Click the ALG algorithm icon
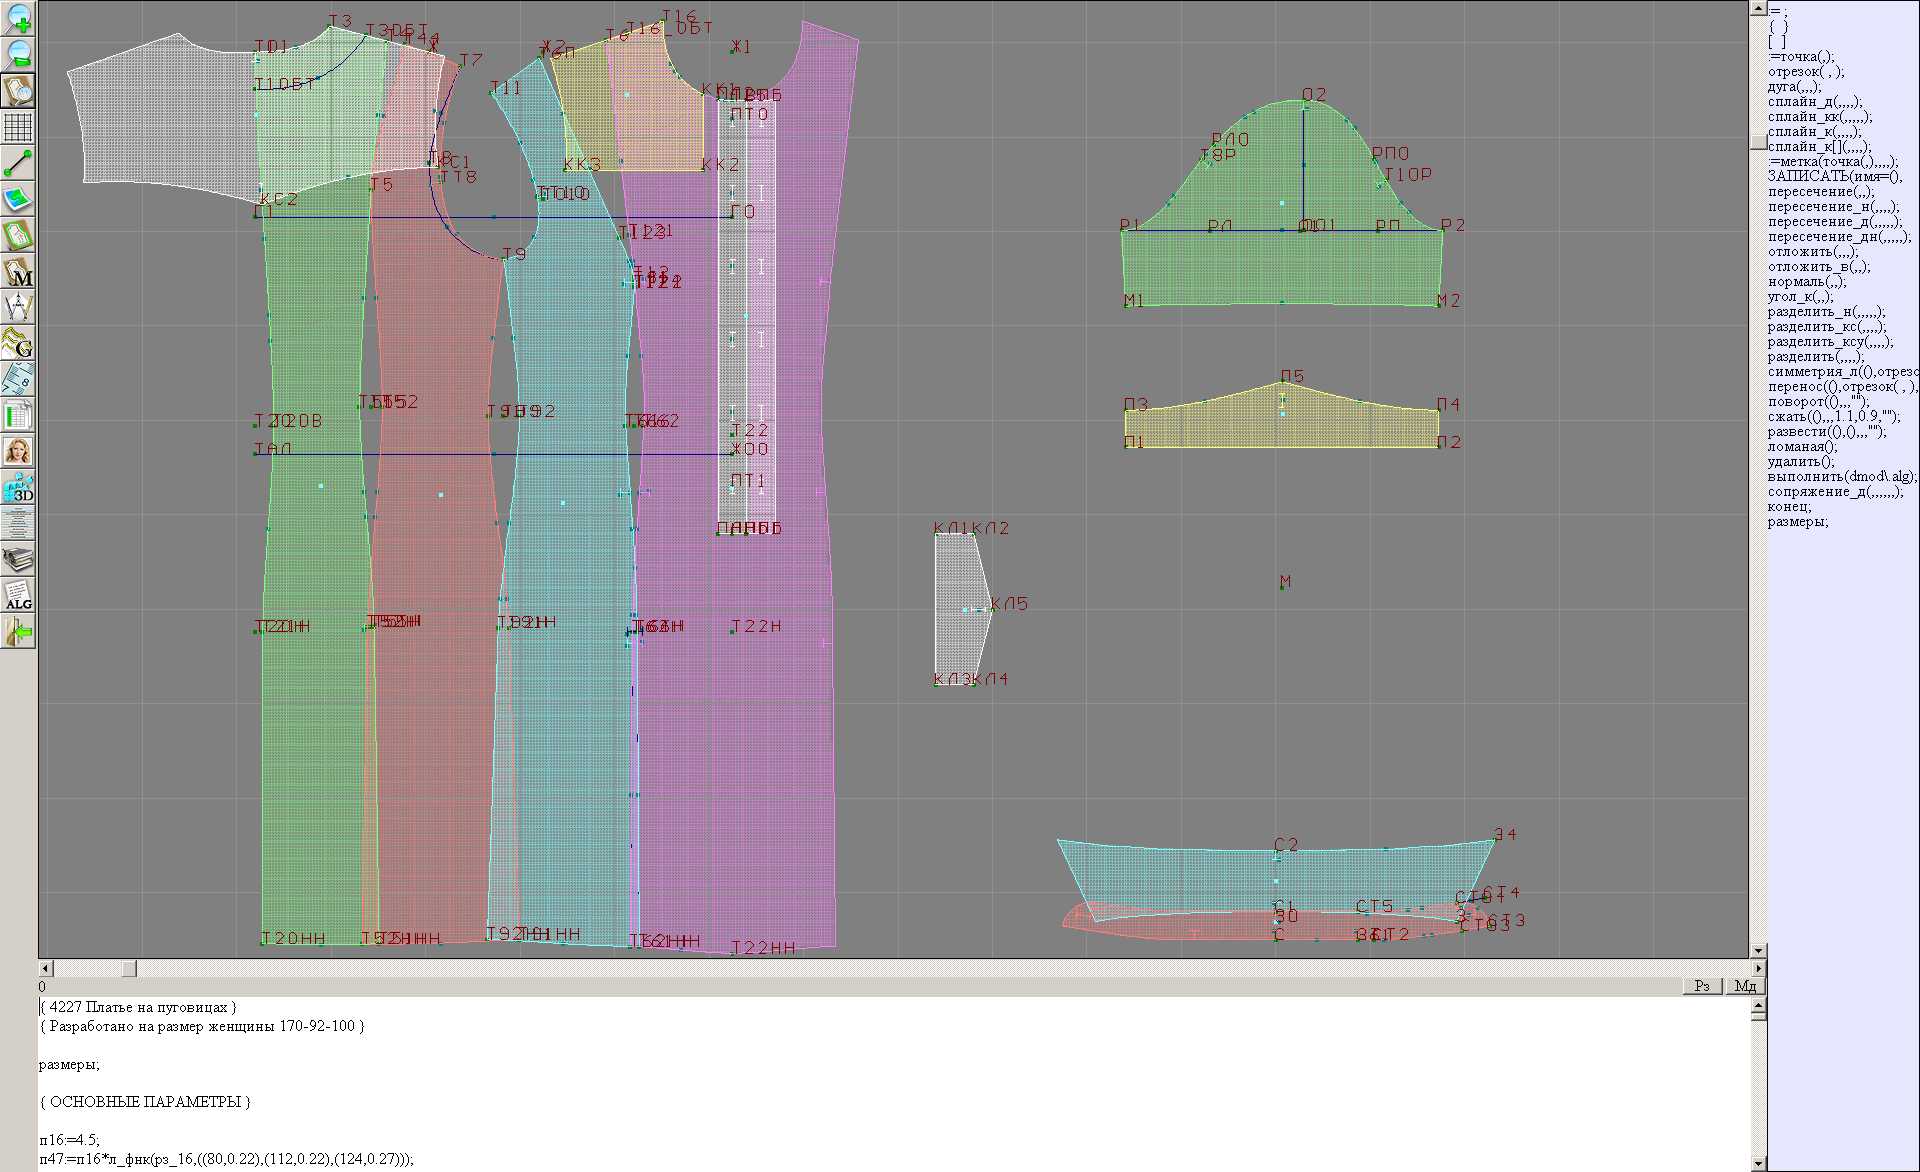The height and width of the screenshot is (1172, 1920). [18, 596]
